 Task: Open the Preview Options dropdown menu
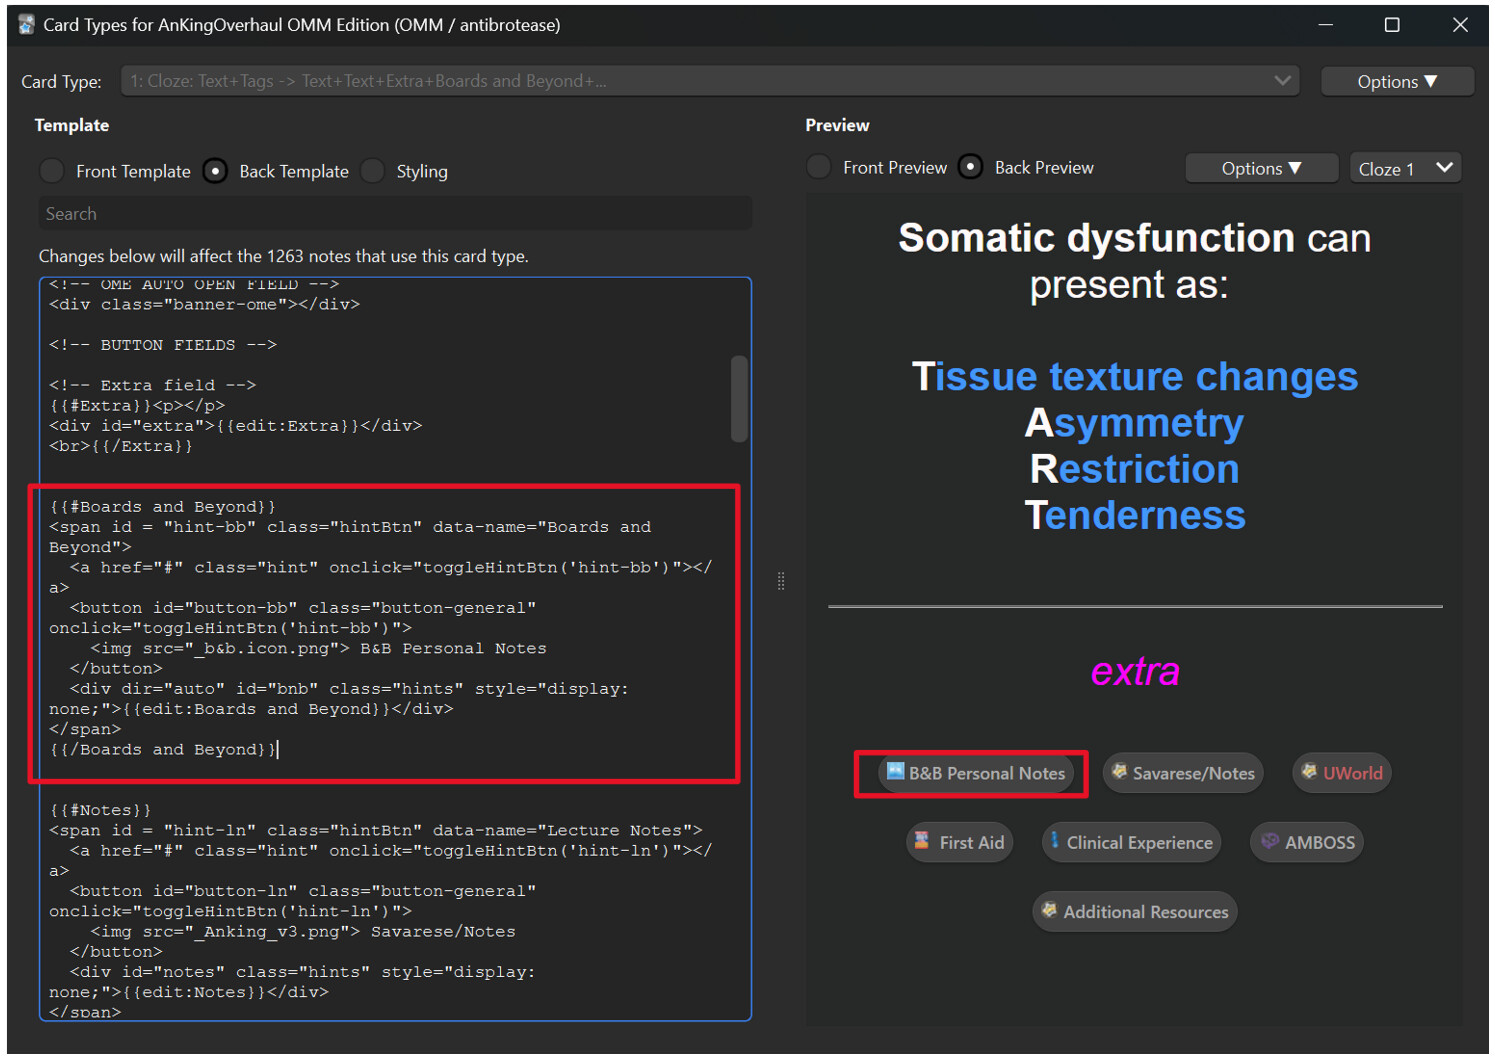tap(1261, 168)
